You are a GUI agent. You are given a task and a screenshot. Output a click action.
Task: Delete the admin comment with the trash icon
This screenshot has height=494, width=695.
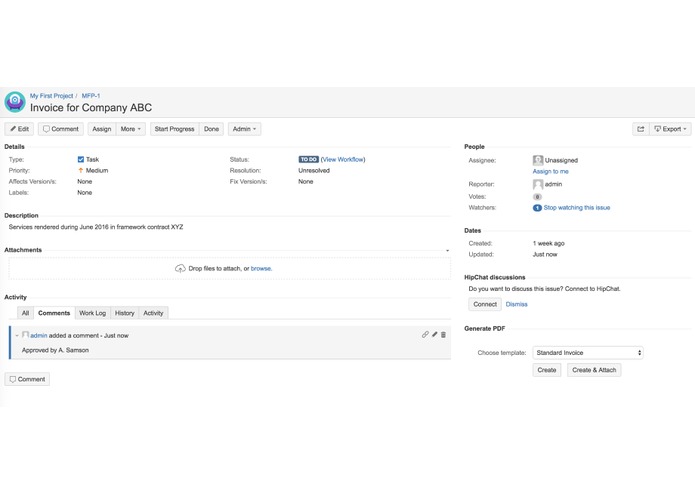click(443, 335)
